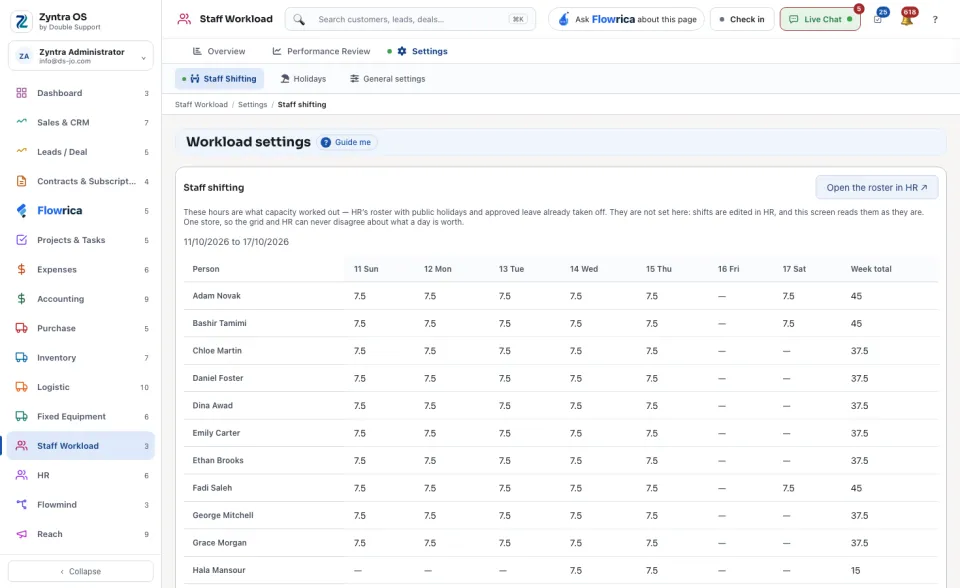Viewport: 960px width, 588px height.
Task: Open the roster in HR
Action: (877, 187)
